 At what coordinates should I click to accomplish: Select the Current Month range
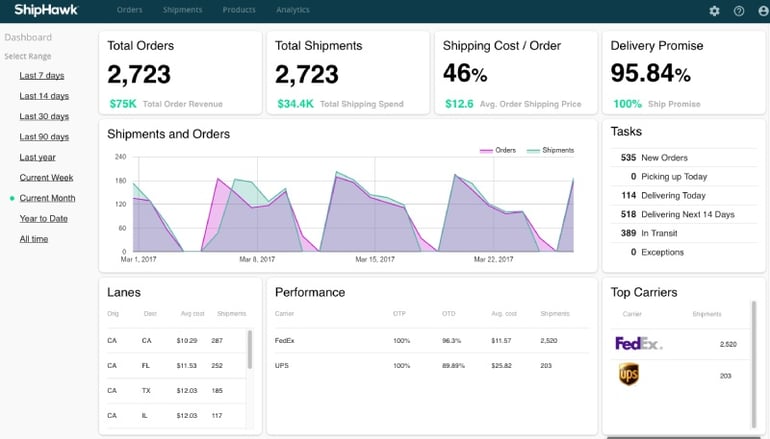pos(47,198)
